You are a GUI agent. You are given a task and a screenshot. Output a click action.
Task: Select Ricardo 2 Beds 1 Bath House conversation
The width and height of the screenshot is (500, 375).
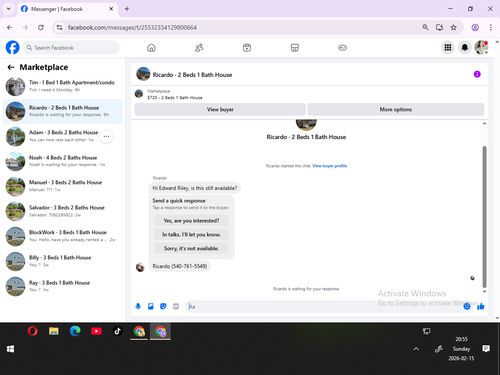pyautogui.click(x=63, y=111)
